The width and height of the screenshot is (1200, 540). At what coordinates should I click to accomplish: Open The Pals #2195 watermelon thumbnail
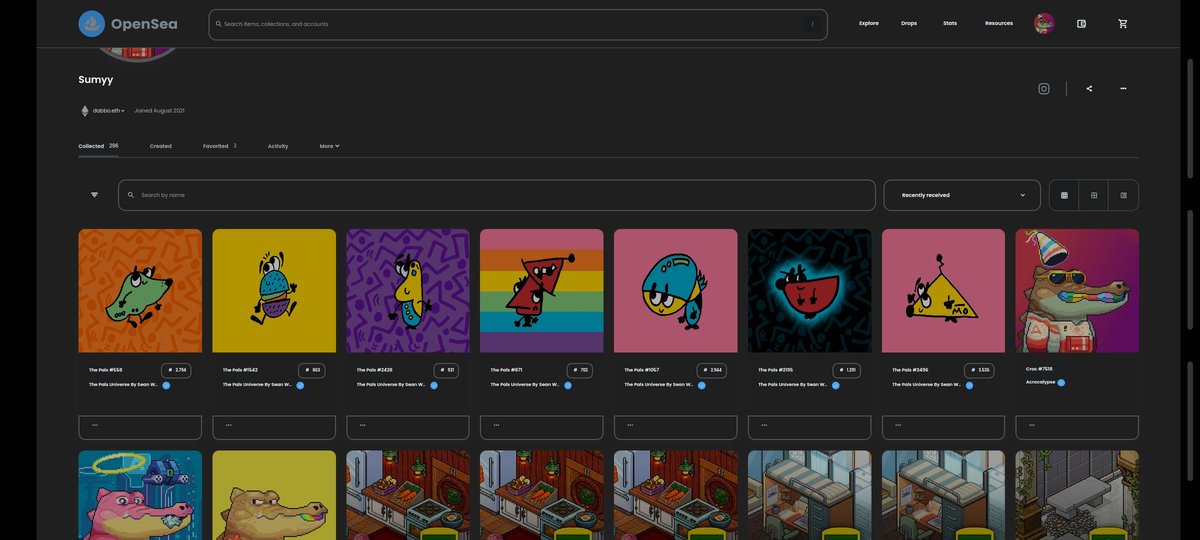pos(810,290)
